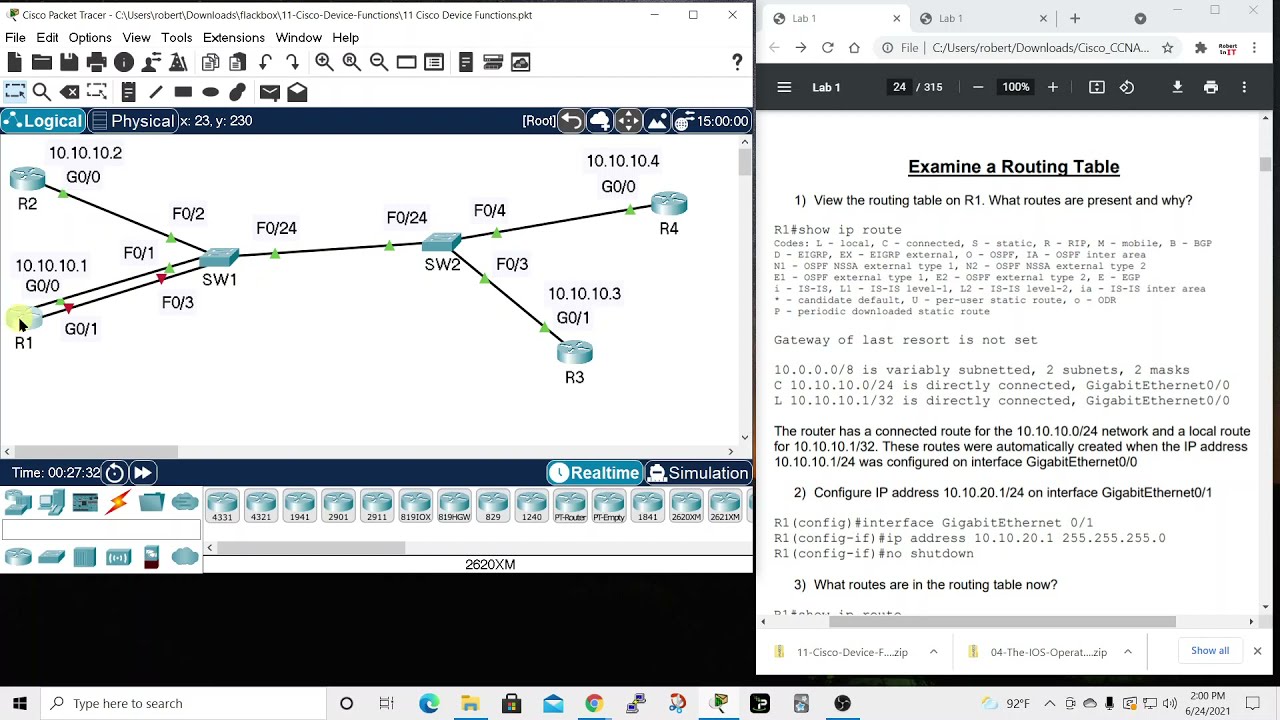Open the Options menu
1280x720 pixels.
click(x=90, y=38)
